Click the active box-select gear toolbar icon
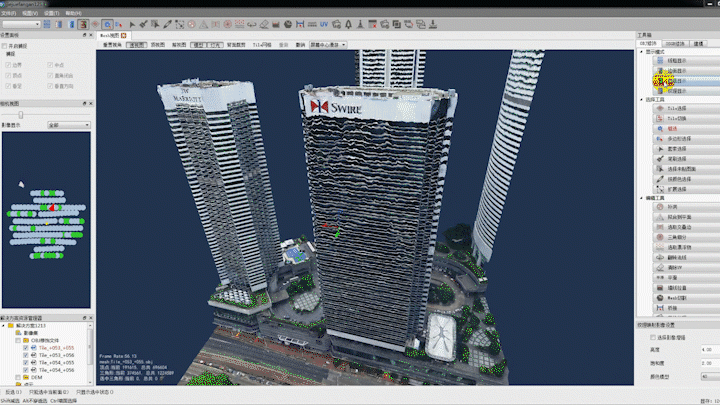 click(107, 24)
